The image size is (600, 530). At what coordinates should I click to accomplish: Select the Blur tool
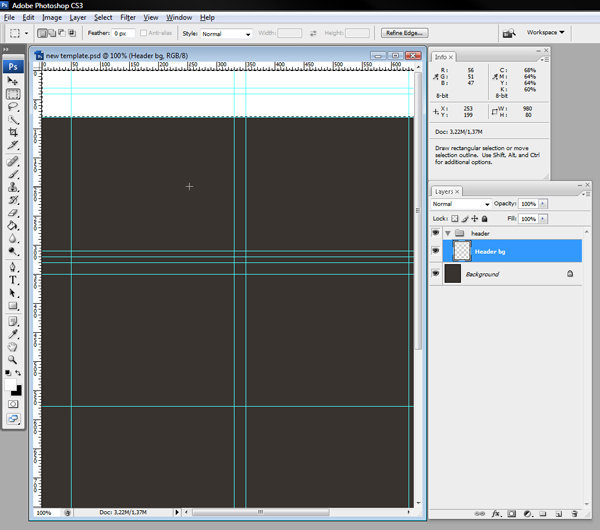click(x=13, y=238)
